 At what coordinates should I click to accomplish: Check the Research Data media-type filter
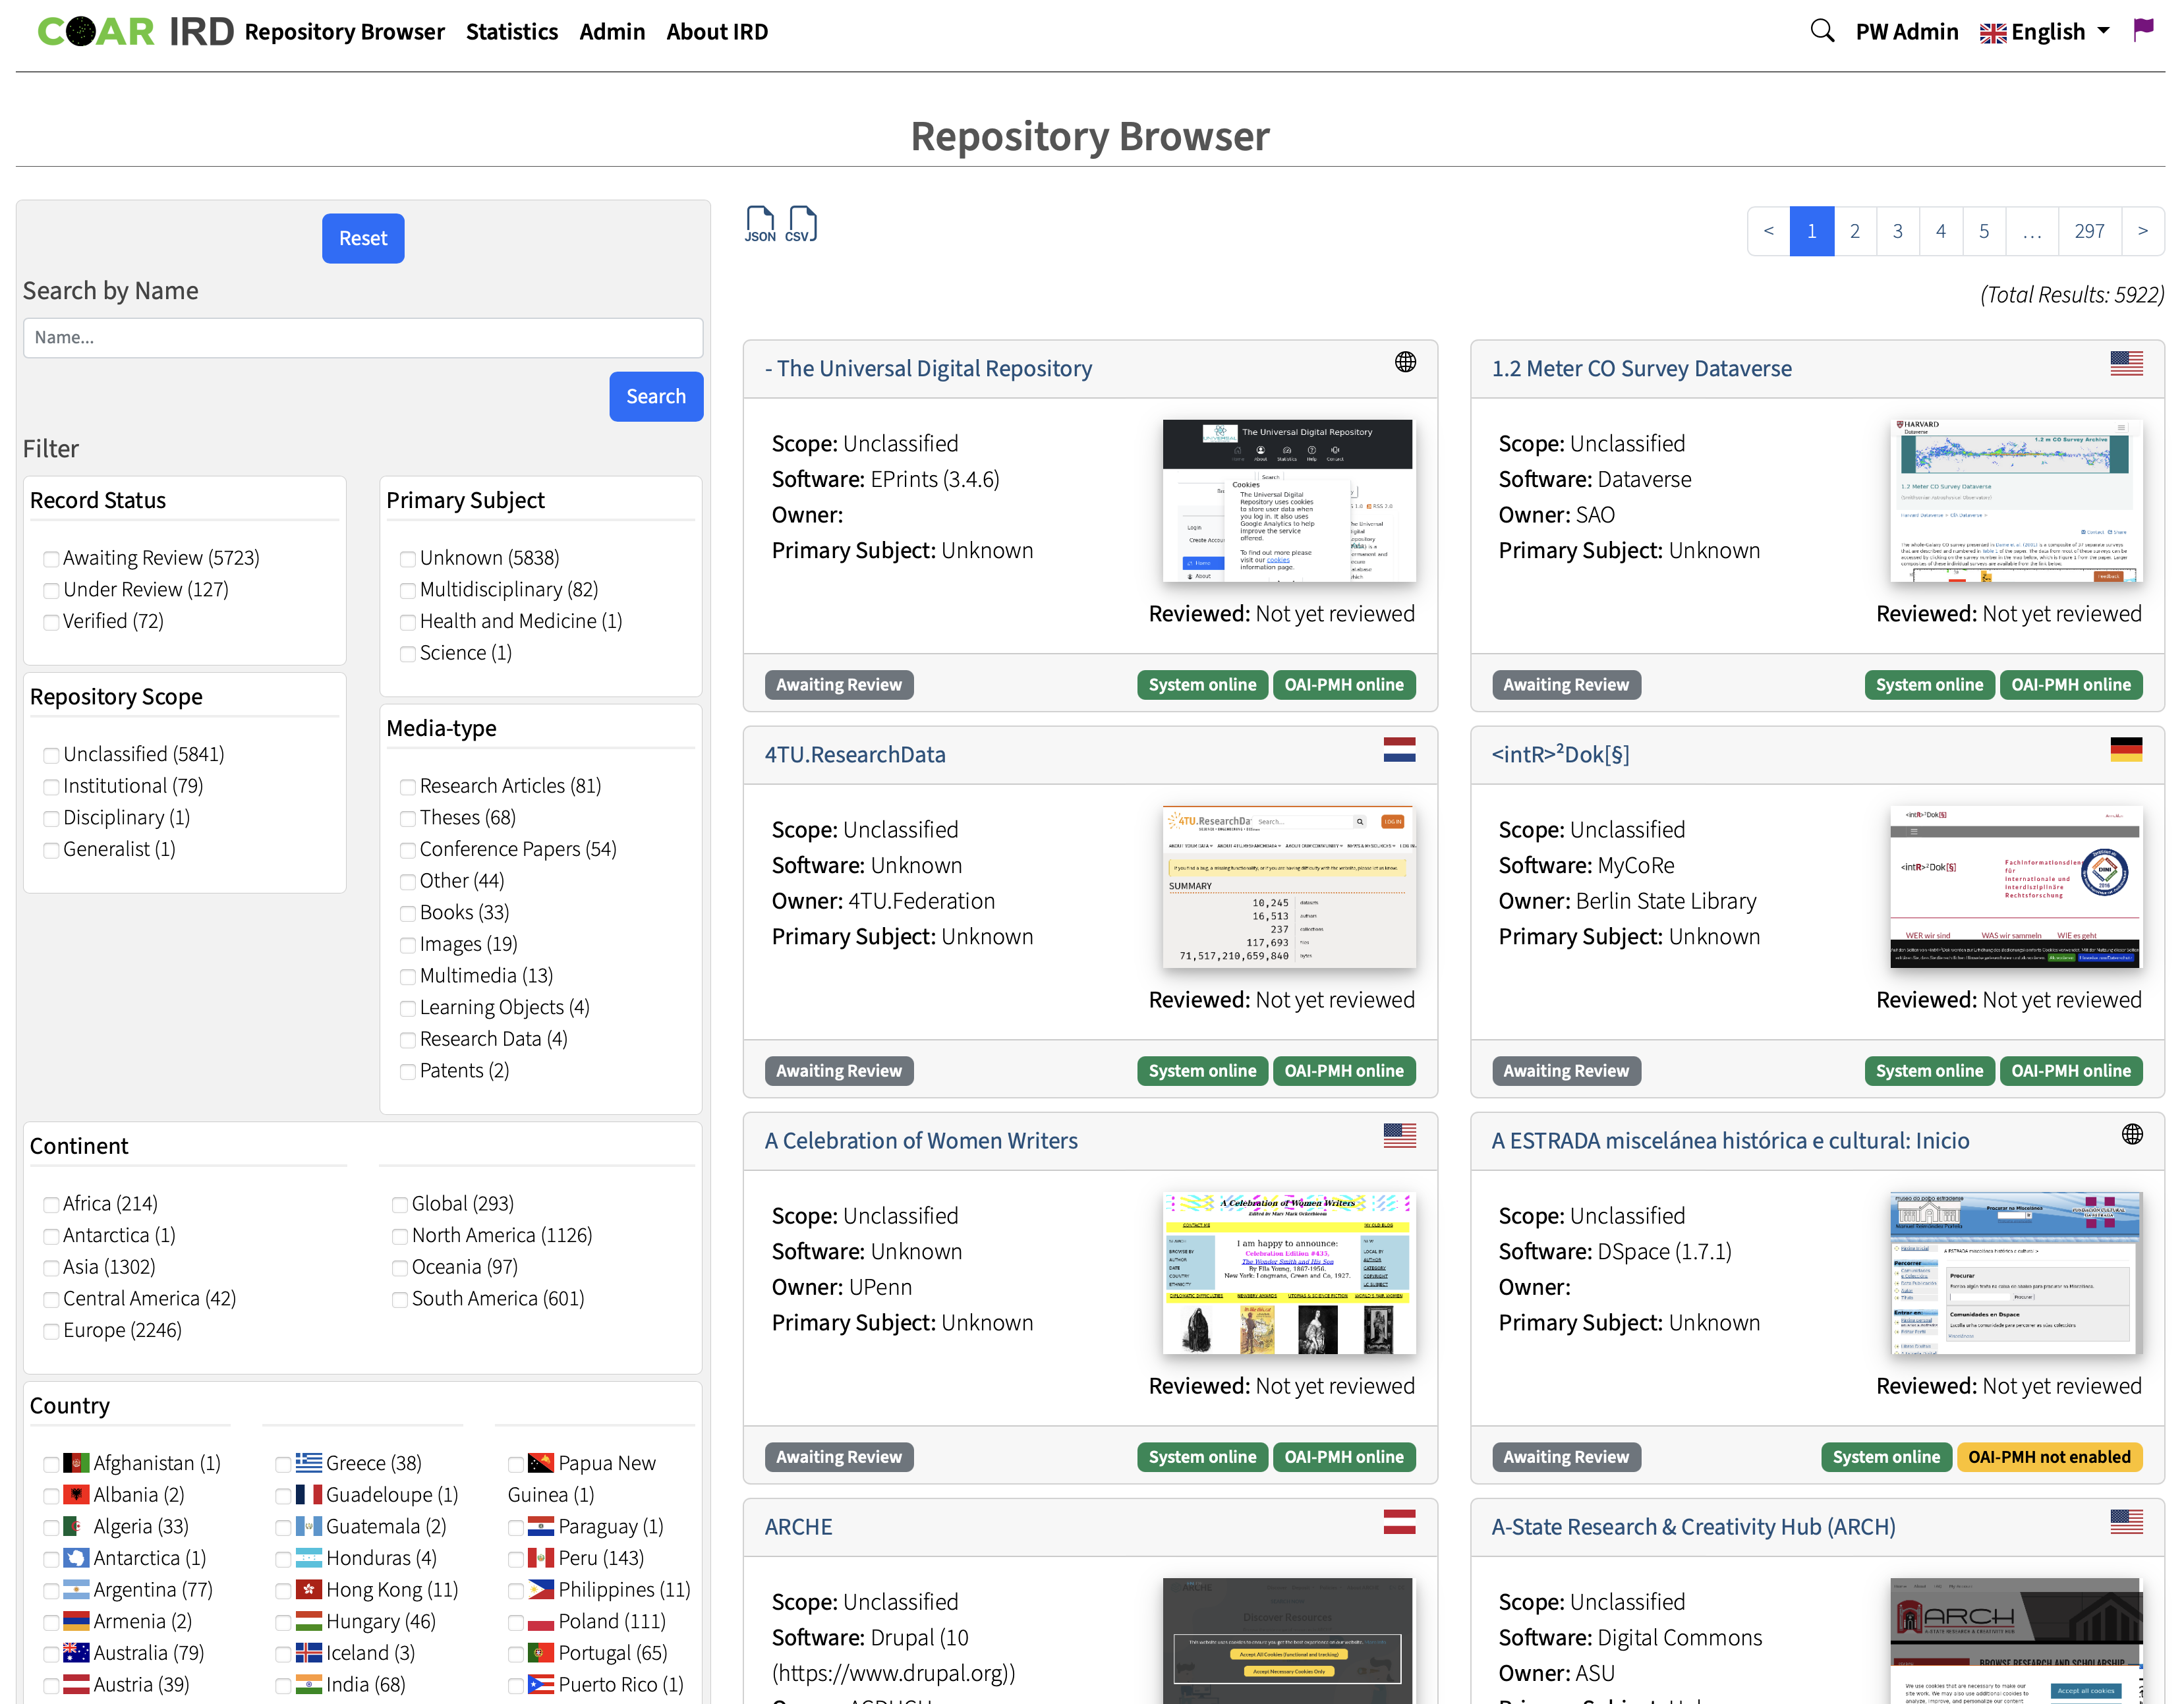[407, 1040]
